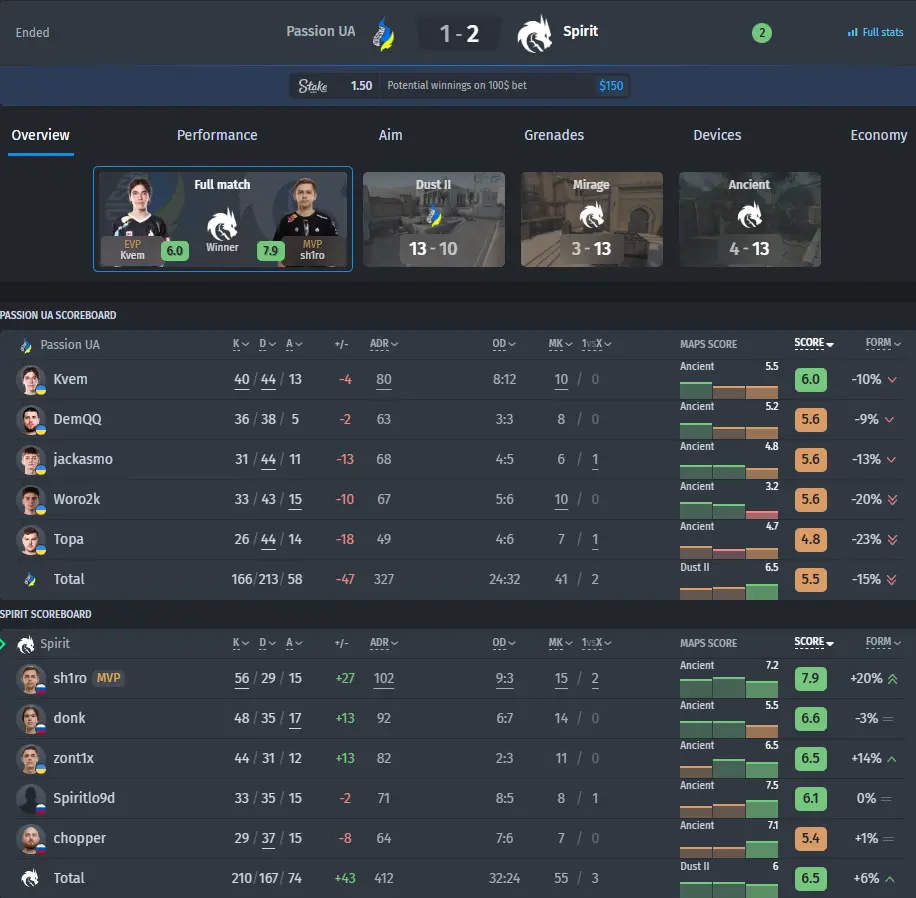Sort Passion UA scoreboard by ADR
The height and width of the screenshot is (898, 916).
point(383,344)
